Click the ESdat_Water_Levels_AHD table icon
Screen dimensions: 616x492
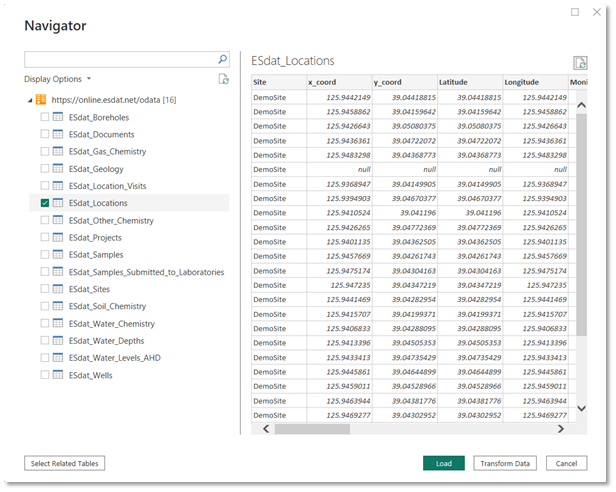click(58, 358)
